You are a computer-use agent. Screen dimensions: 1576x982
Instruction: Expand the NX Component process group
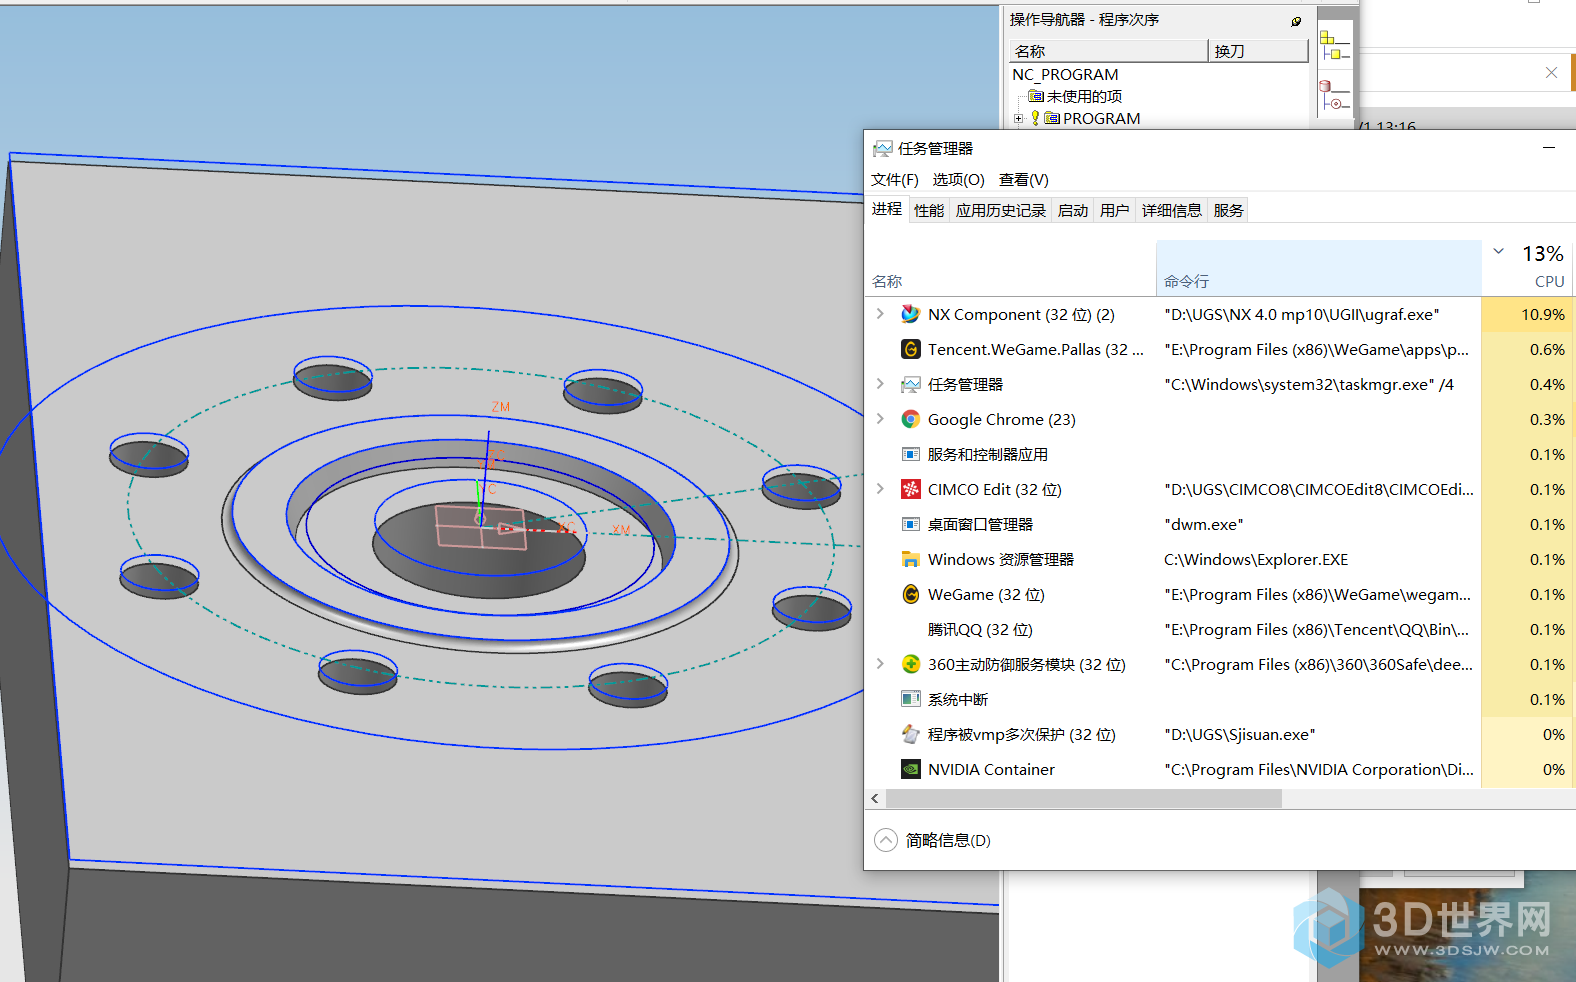[880, 314]
